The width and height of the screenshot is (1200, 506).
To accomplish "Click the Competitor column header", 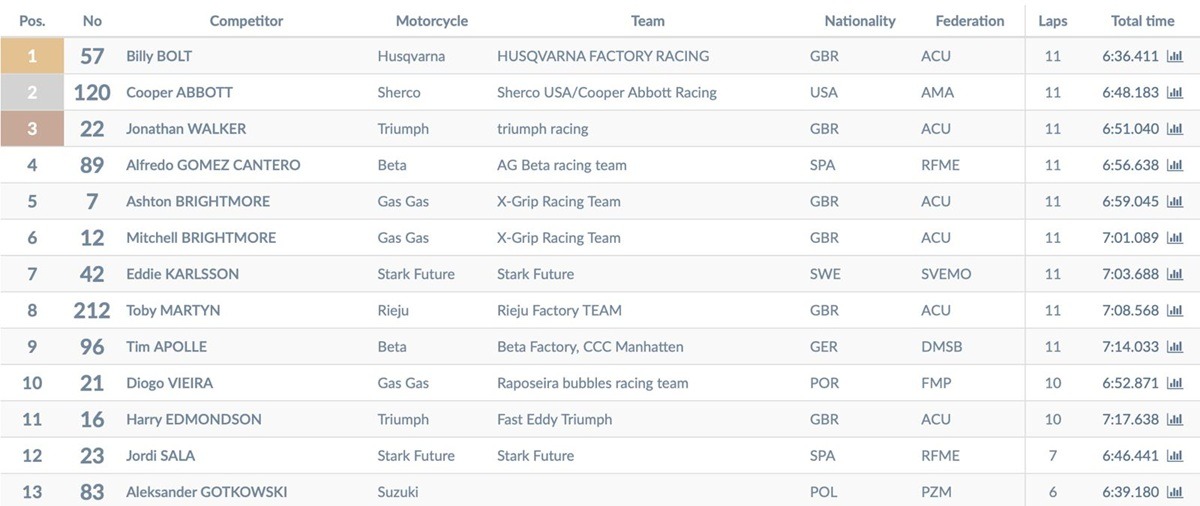I will click(246, 20).
